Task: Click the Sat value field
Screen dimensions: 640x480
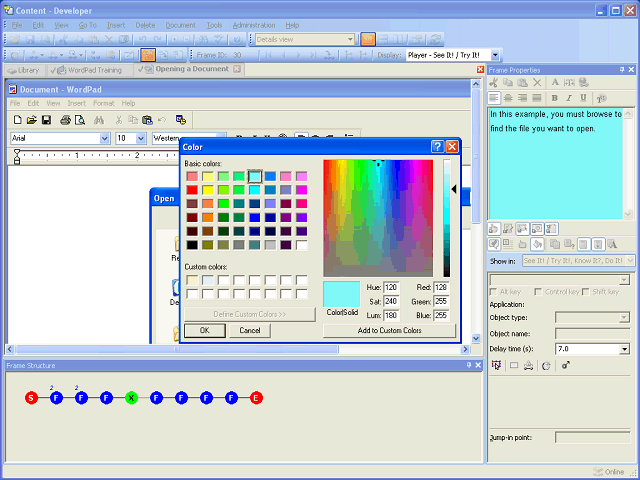Action: [391, 301]
